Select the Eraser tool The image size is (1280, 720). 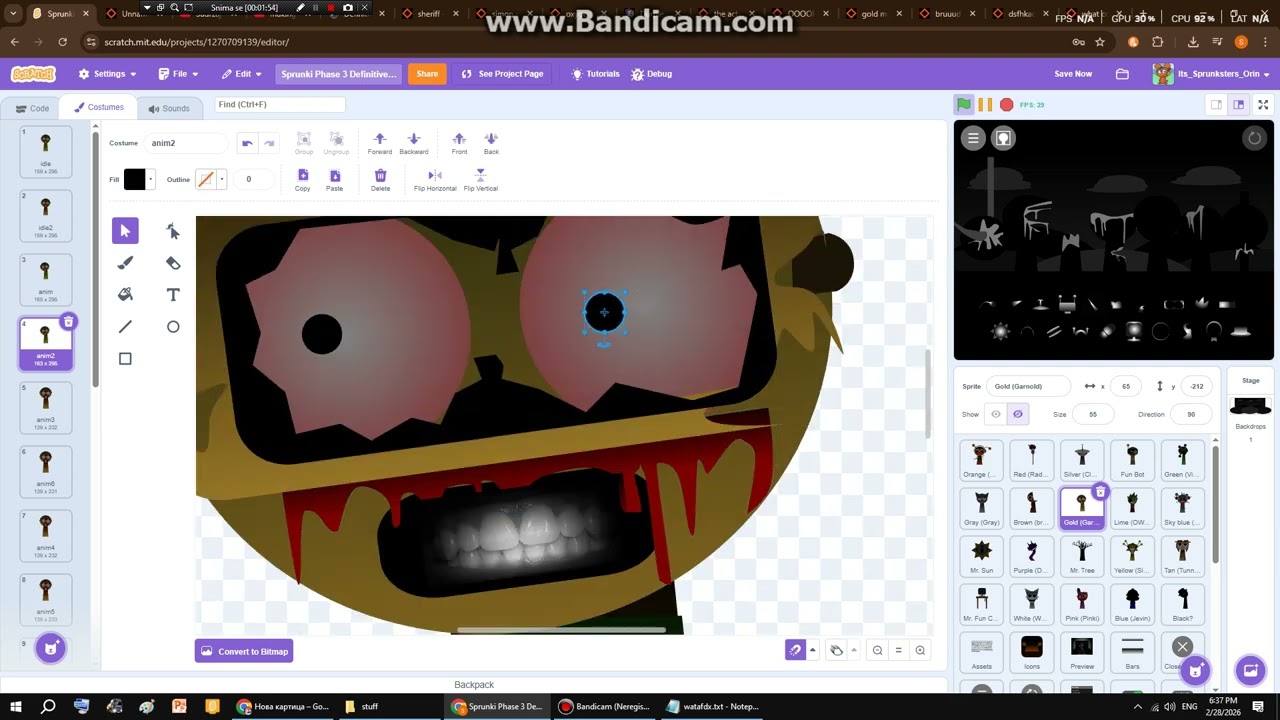tap(173, 263)
